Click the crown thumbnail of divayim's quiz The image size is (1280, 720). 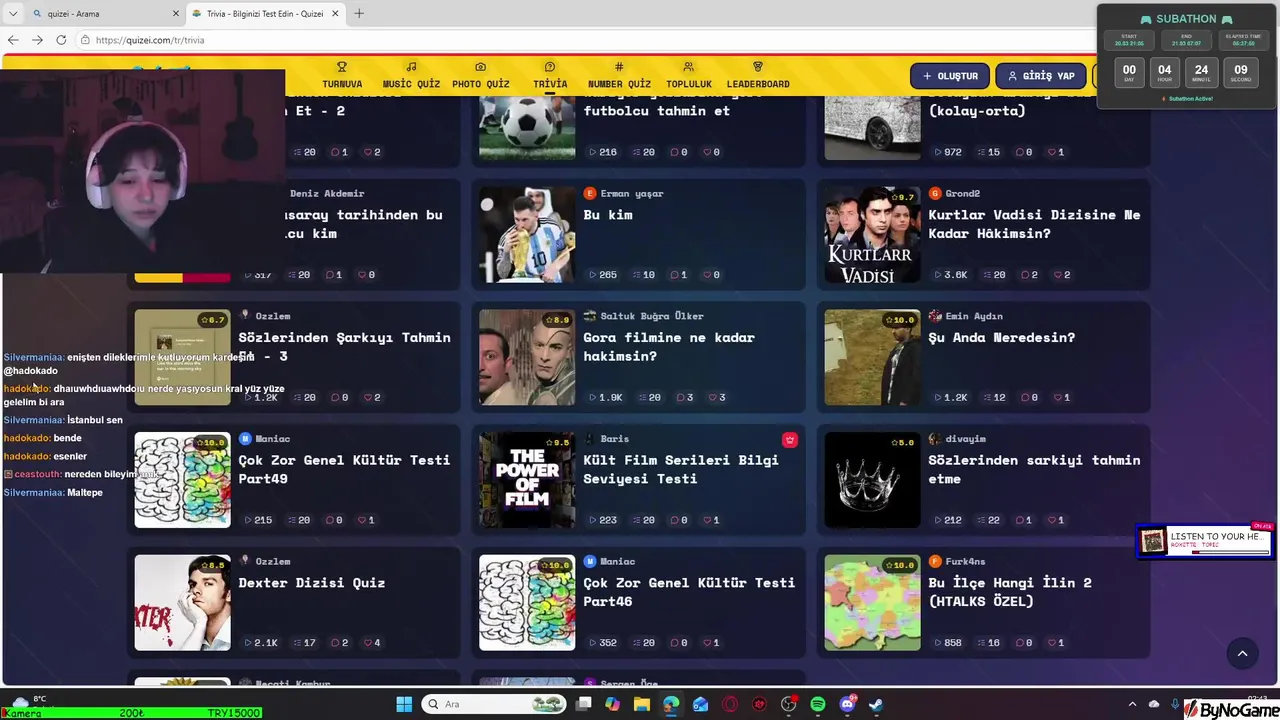pyautogui.click(x=872, y=480)
